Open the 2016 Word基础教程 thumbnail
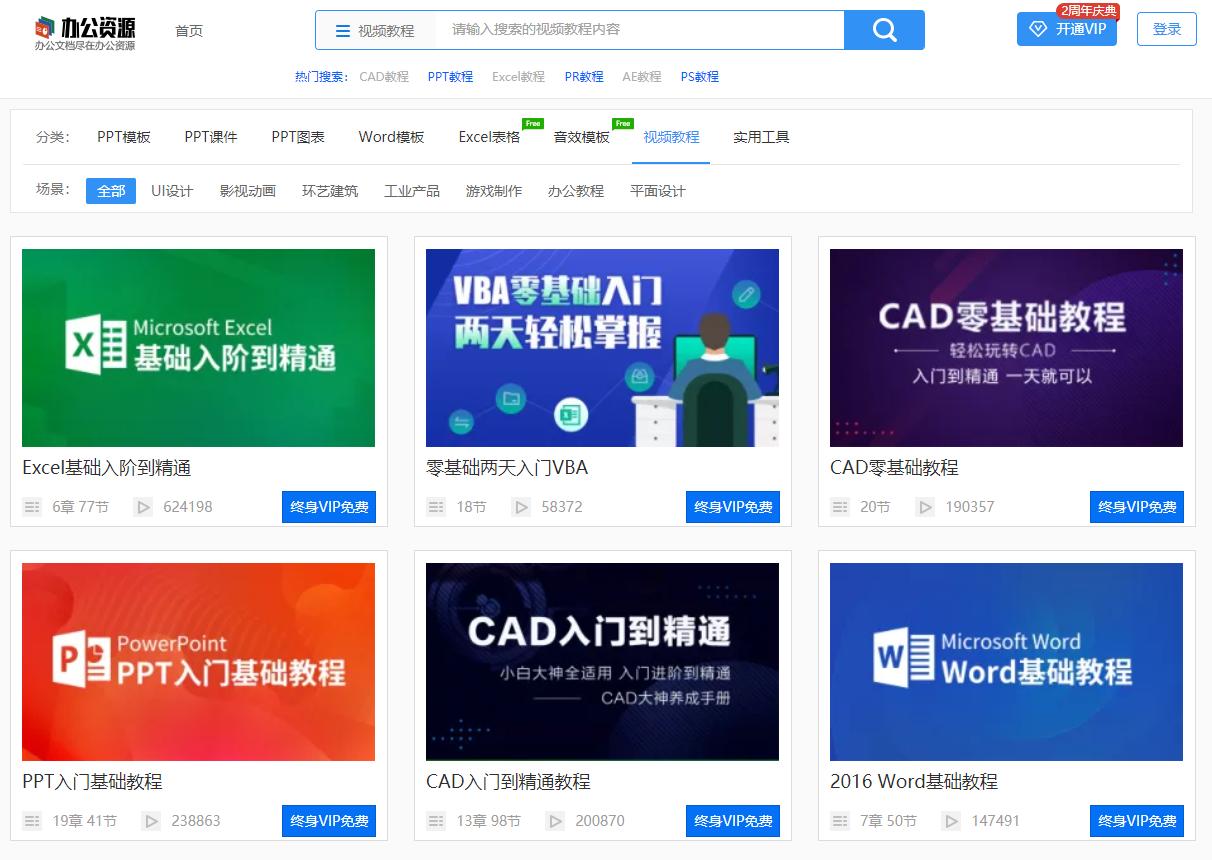The height and width of the screenshot is (860, 1212). [x=1006, y=662]
